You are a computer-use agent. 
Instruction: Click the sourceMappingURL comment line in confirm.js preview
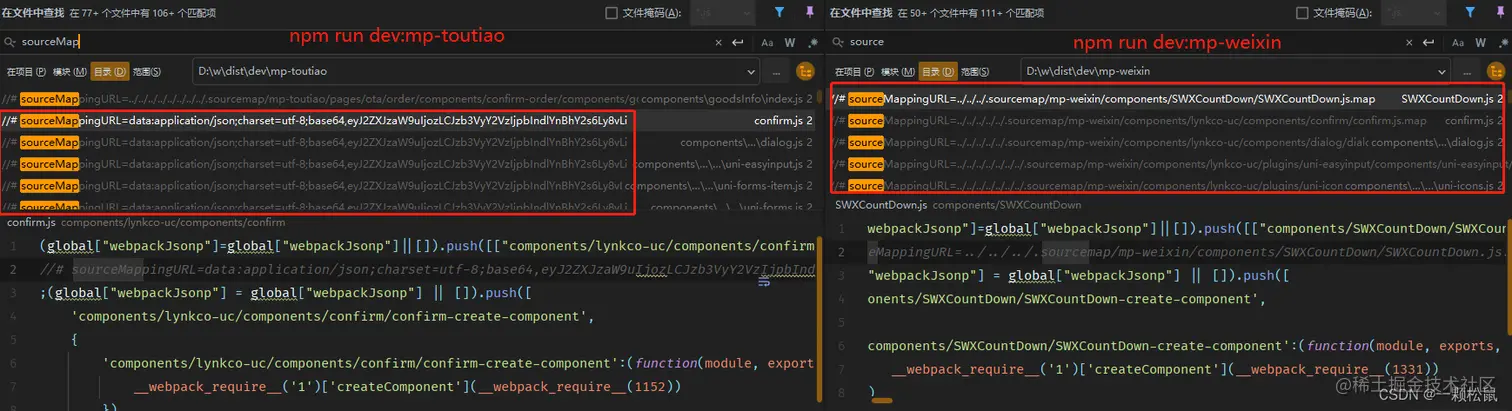click(x=428, y=271)
